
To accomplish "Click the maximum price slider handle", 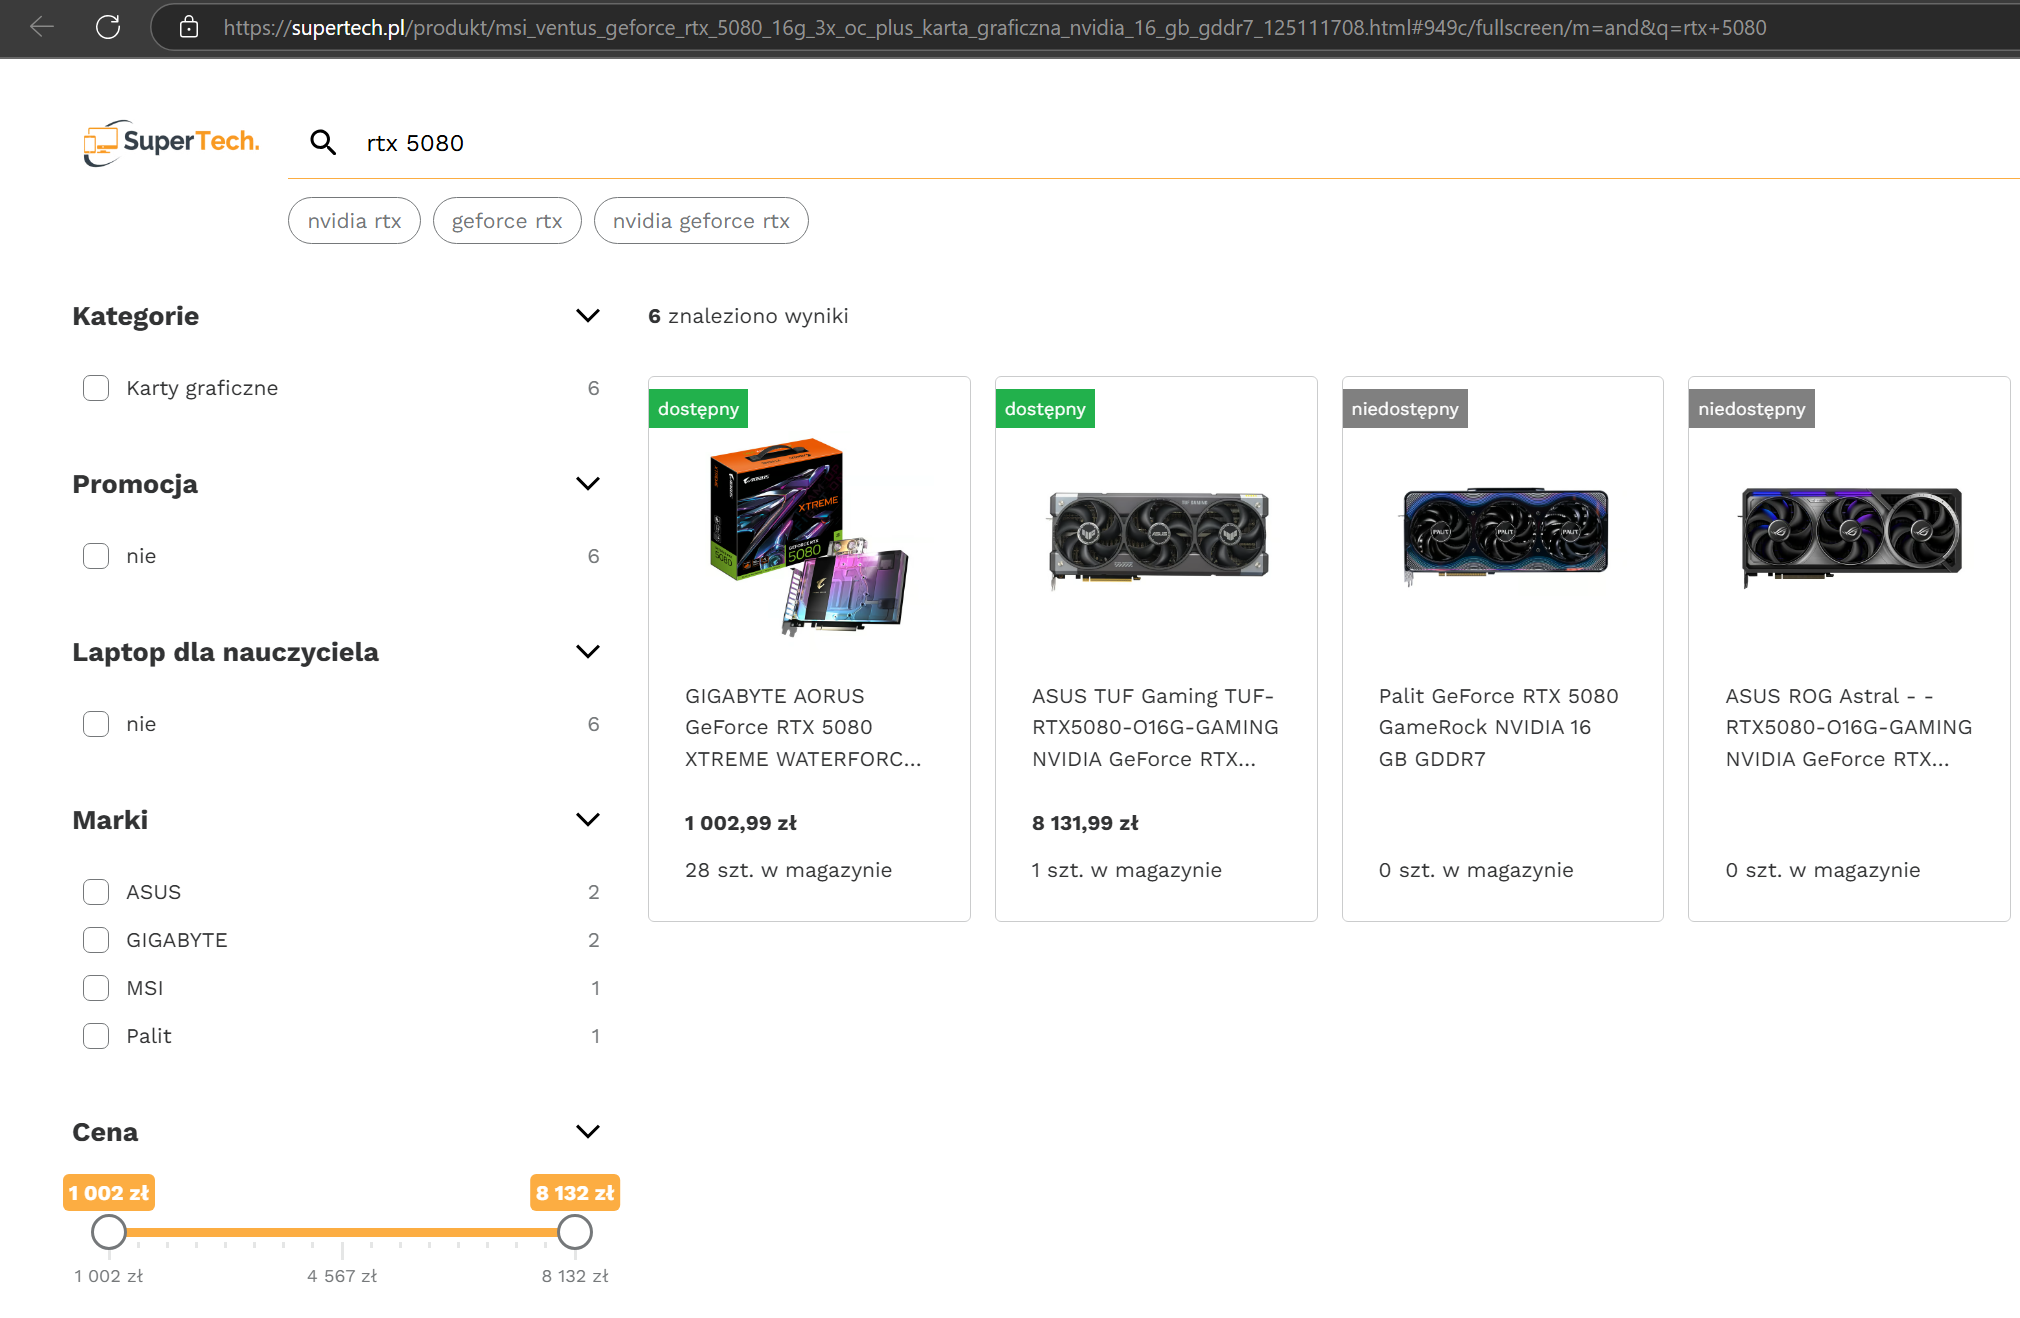I will click(575, 1232).
